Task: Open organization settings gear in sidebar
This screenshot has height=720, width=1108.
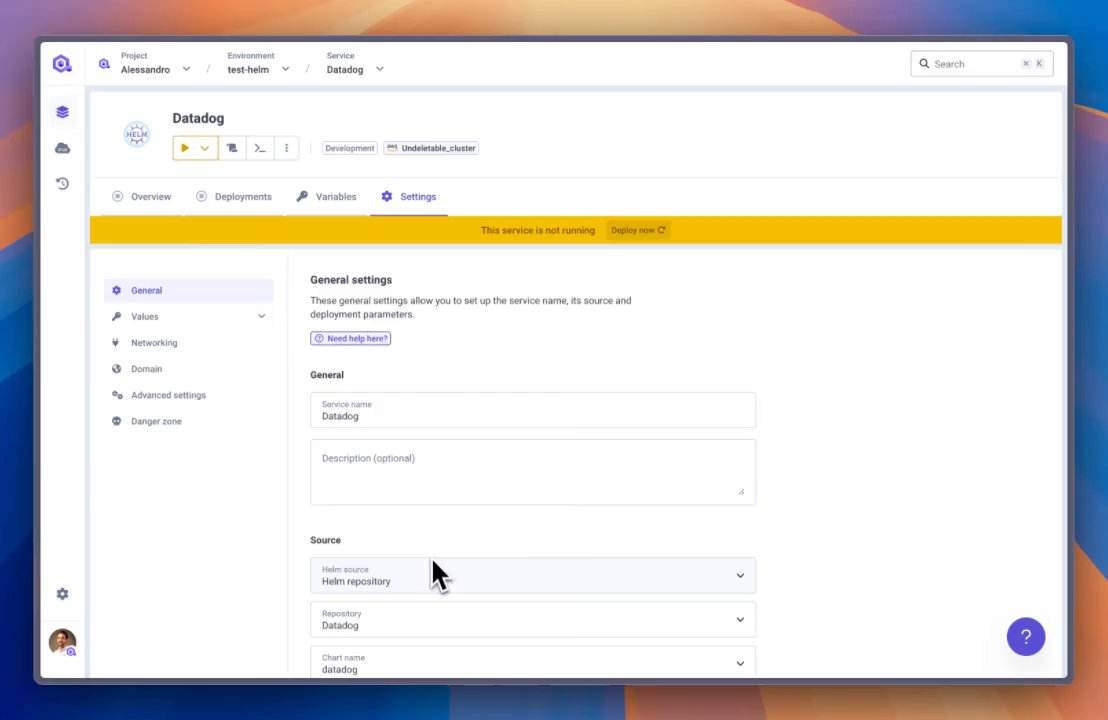Action: 62,594
